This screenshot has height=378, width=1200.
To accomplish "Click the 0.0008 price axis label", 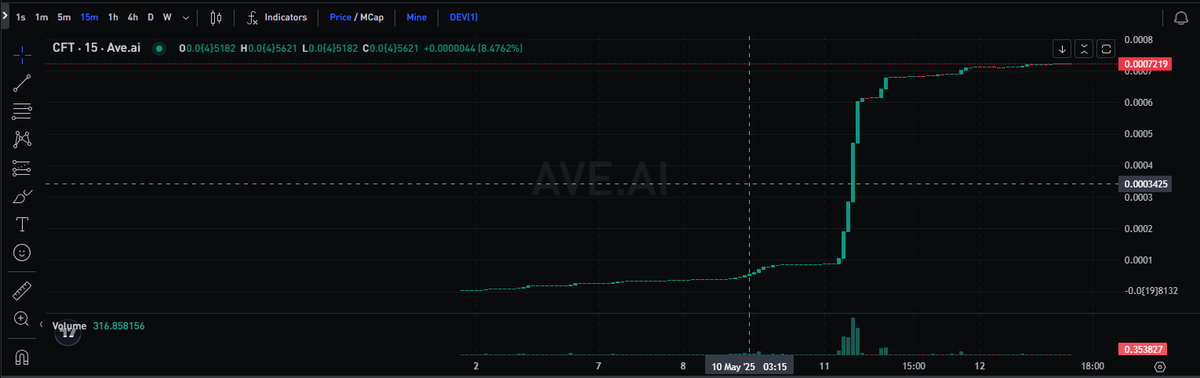I will [1139, 40].
